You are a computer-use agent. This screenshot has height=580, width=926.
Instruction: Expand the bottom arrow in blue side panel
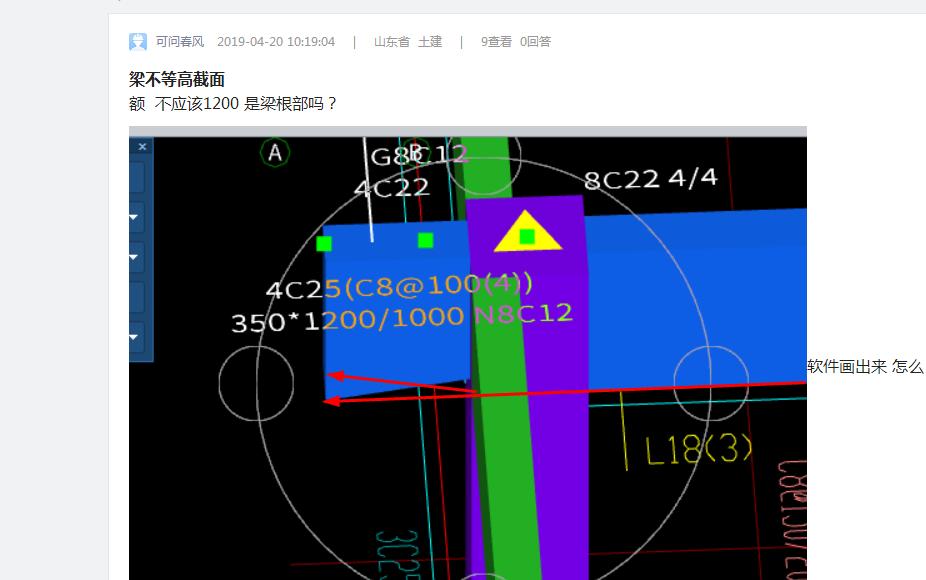pos(134,337)
